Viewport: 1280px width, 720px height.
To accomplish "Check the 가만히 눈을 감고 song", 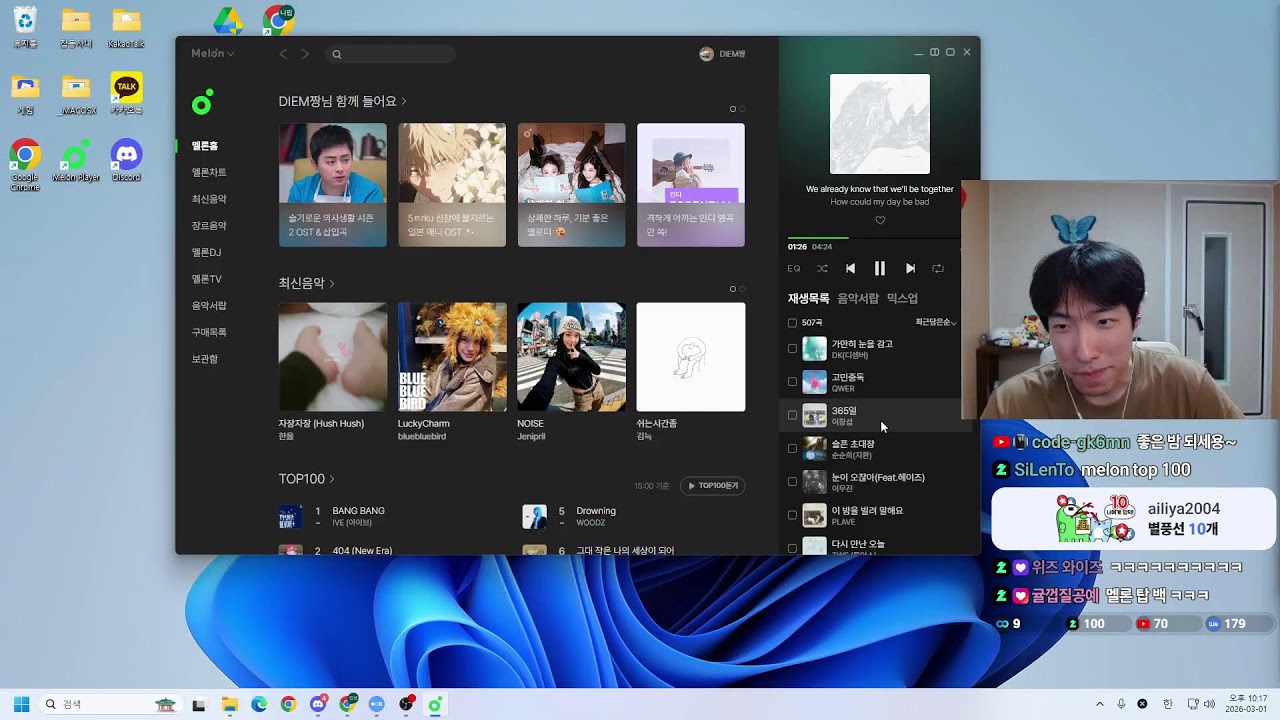I will [x=792, y=349].
